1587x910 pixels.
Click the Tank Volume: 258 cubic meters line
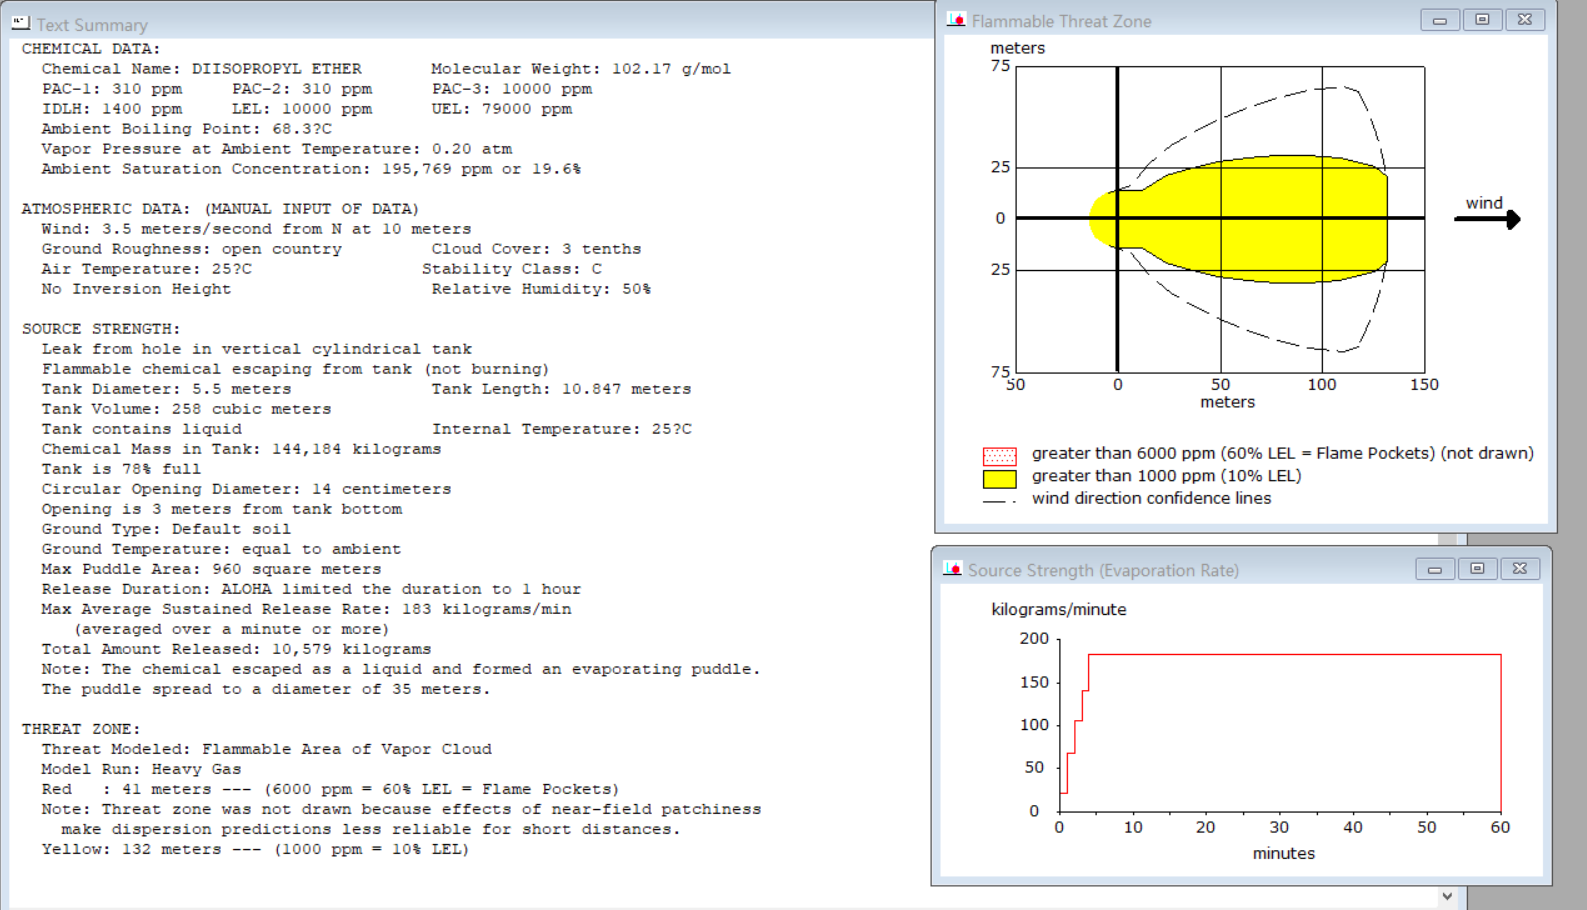(x=186, y=409)
